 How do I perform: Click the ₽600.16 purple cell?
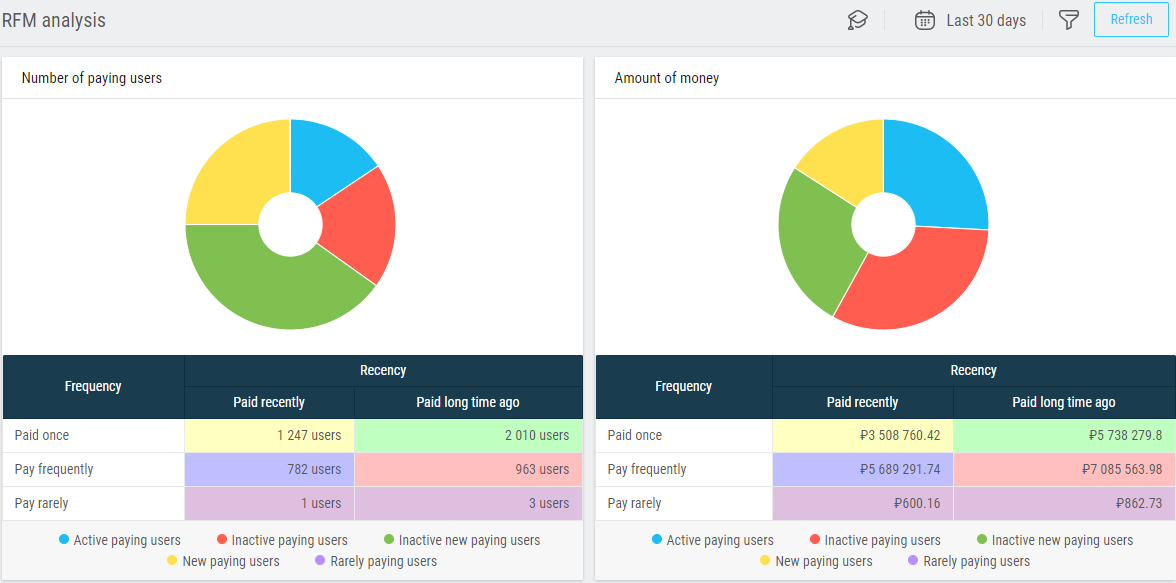pos(862,503)
